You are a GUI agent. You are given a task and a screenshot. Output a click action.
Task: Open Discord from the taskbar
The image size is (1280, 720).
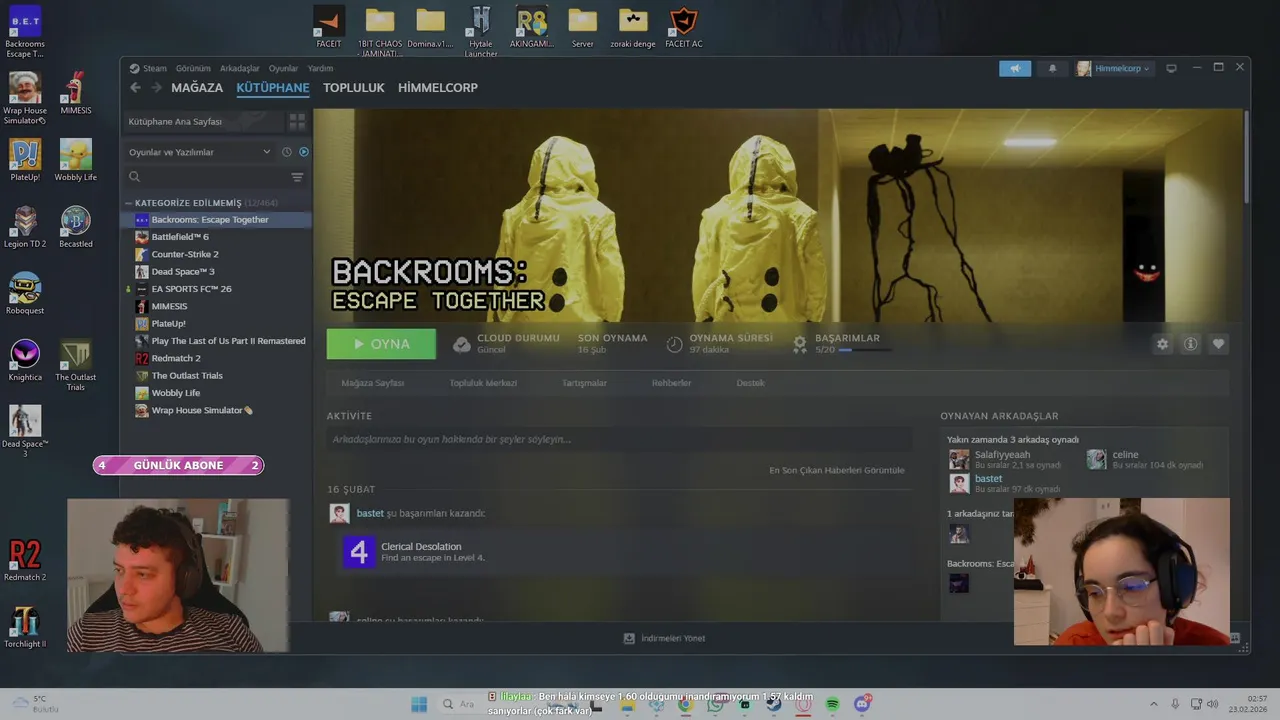tap(863, 704)
